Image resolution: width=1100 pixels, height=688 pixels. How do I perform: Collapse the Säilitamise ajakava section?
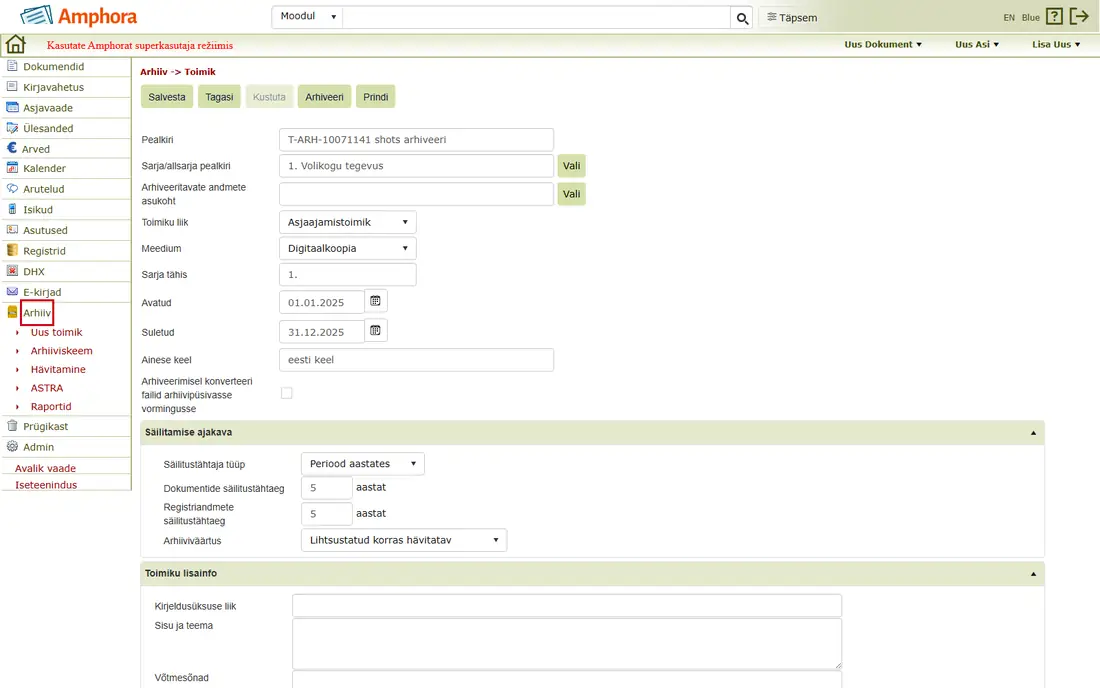point(1033,433)
